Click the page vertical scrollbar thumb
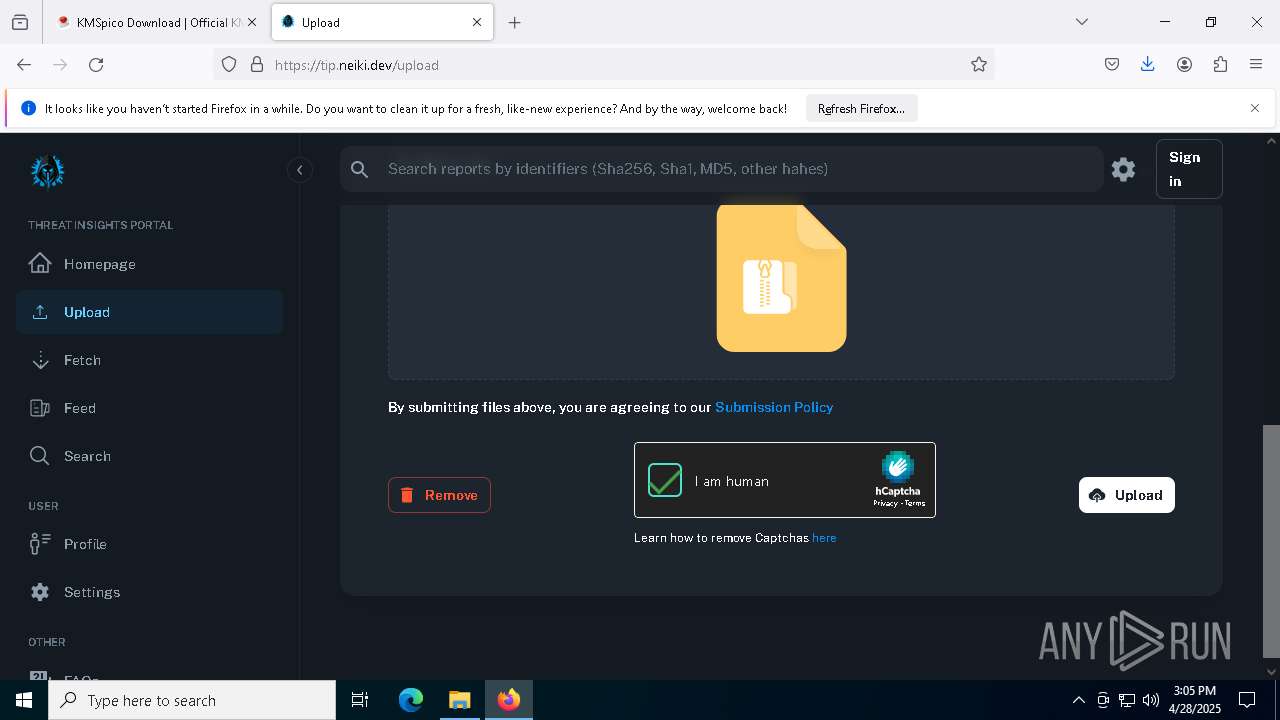Image resolution: width=1280 pixels, height=720 pixels. [1271, 541]
